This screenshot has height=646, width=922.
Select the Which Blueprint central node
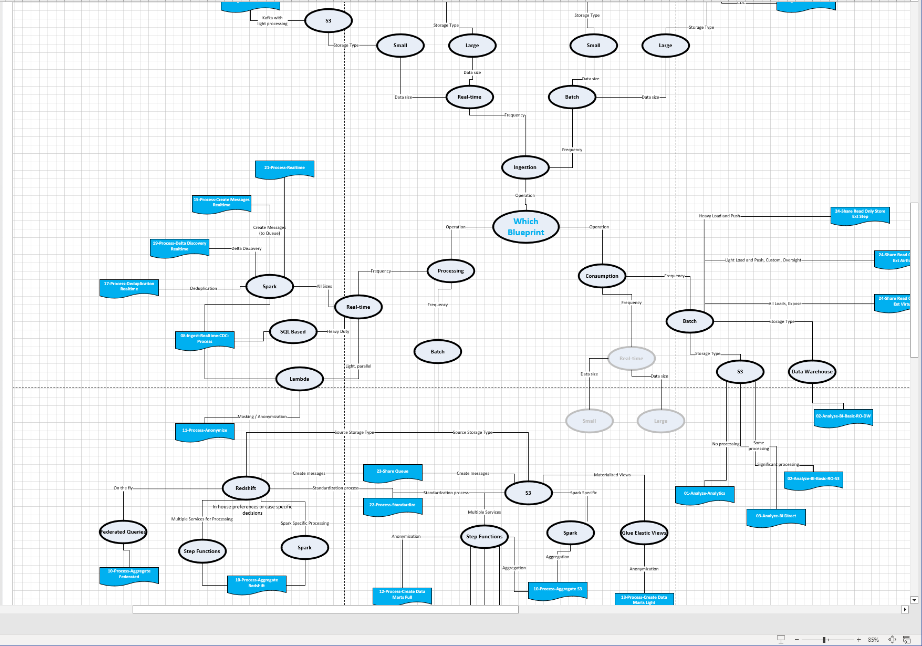tap(526, 226)
